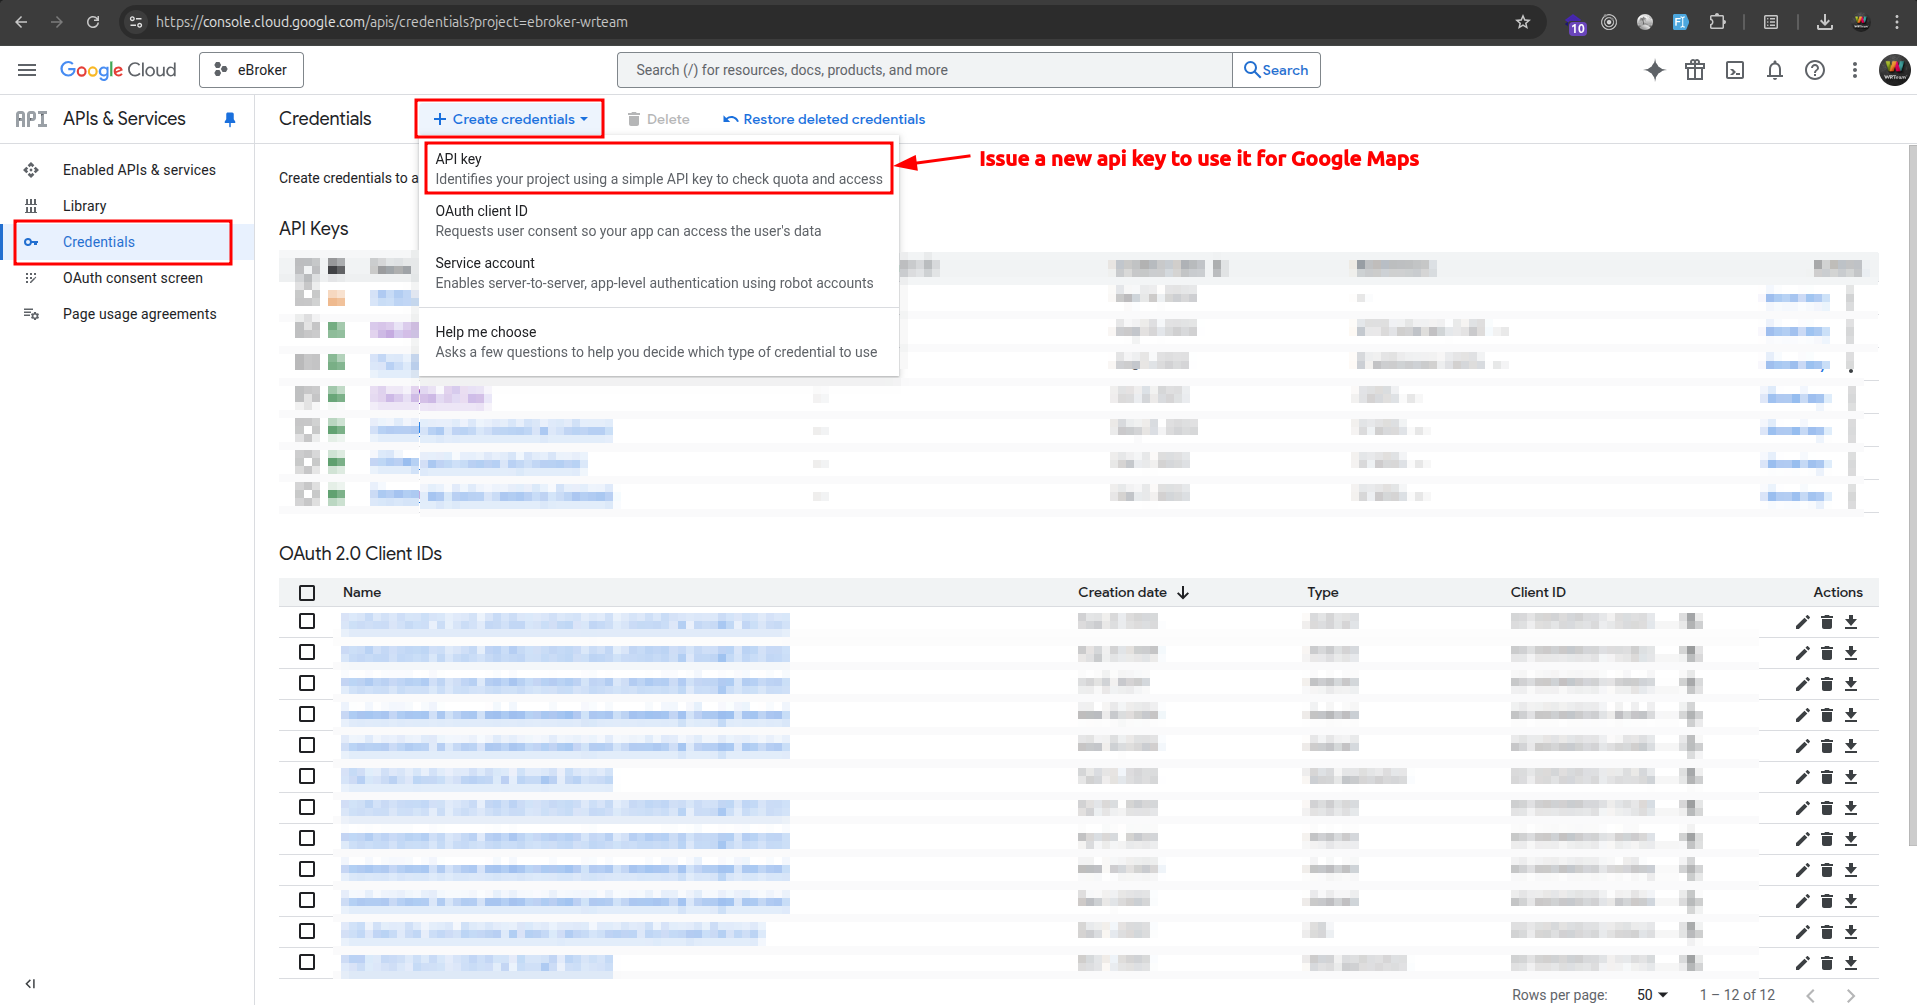Click the blue Search button

point(1276,70)
